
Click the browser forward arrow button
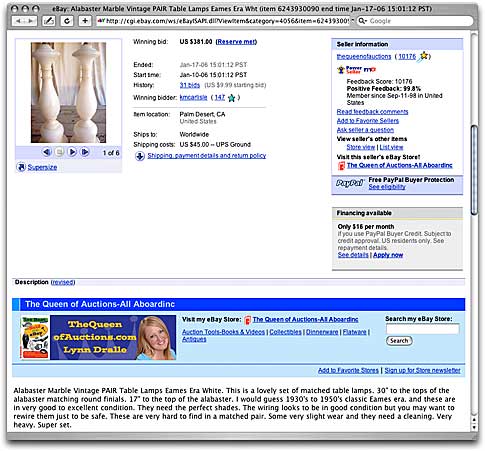pos(30,21)
